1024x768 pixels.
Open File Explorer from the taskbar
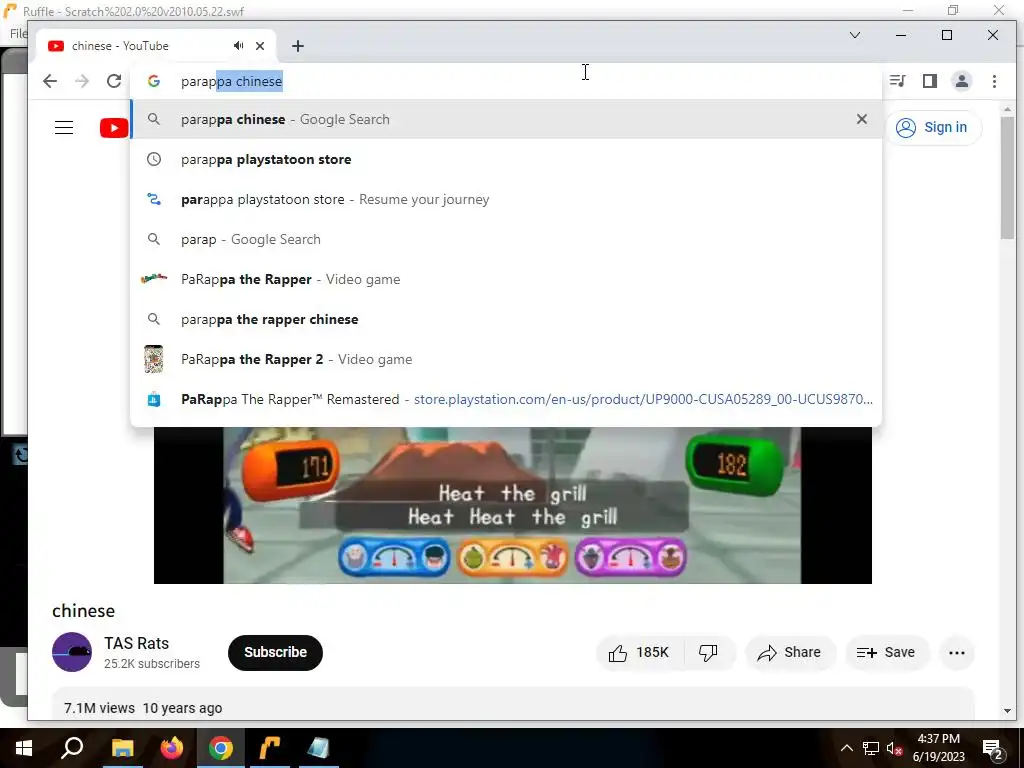(122, 748)
